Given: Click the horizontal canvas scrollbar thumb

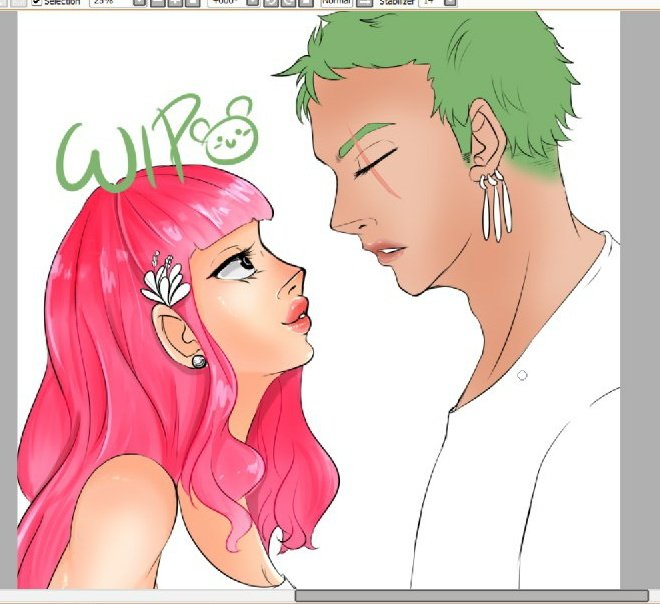Looking at the screenshot, I should tap(471, 596).
